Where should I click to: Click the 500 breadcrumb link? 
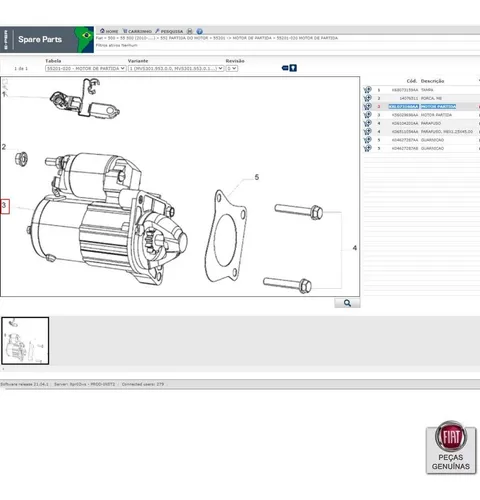tap(111, 38)
